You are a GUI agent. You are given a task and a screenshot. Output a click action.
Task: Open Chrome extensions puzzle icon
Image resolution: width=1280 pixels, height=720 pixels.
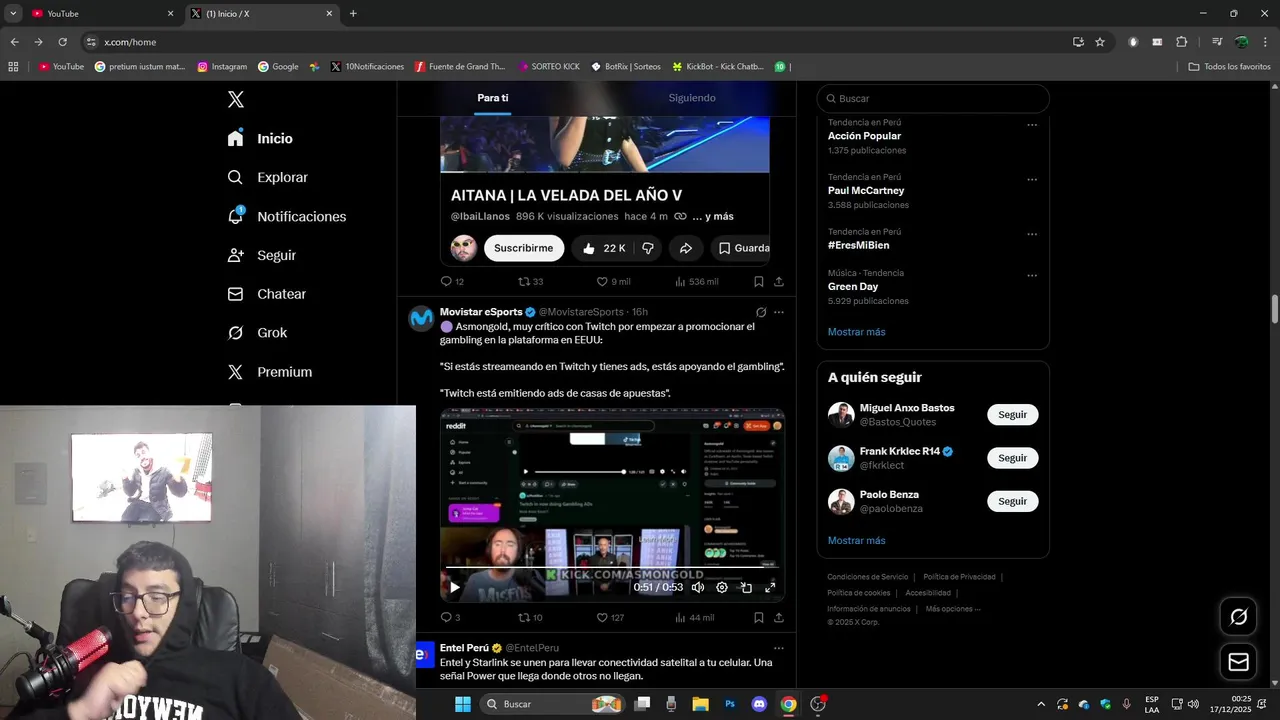click(1182, 42)
